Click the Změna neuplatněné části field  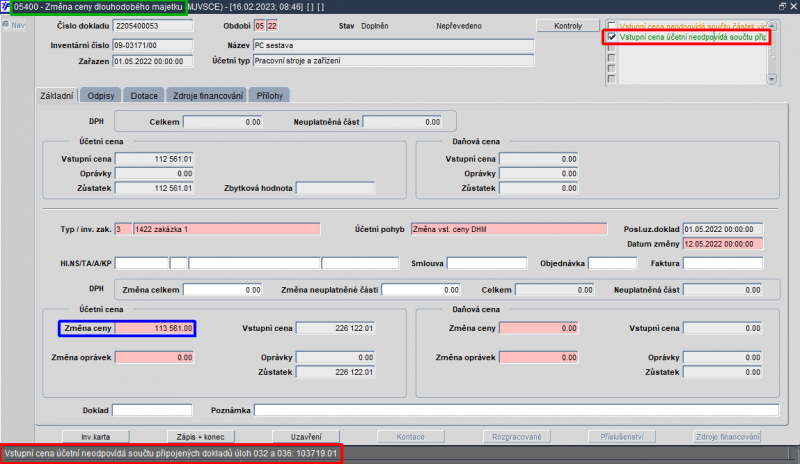point(421,289)
